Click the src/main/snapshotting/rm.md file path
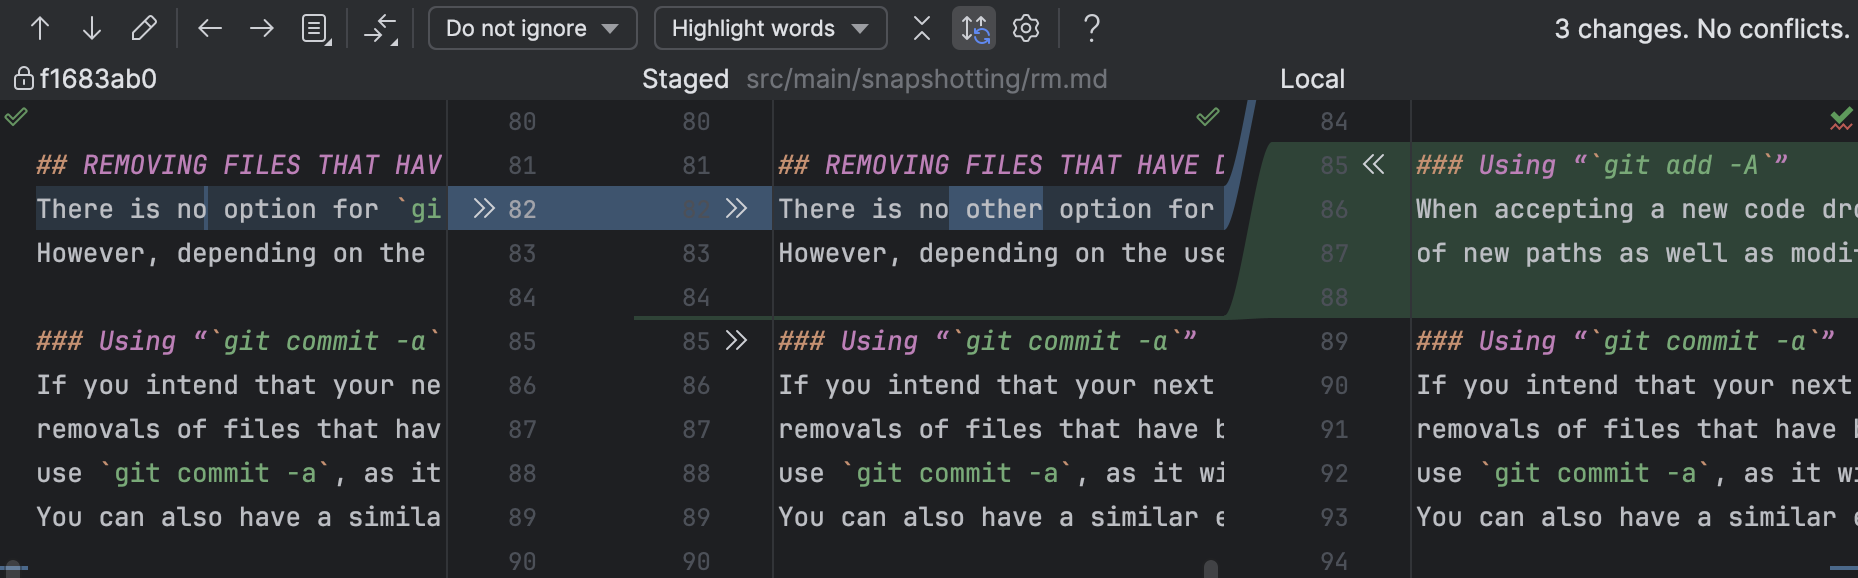Screen dimensions: 1858x578 (927, 79)
